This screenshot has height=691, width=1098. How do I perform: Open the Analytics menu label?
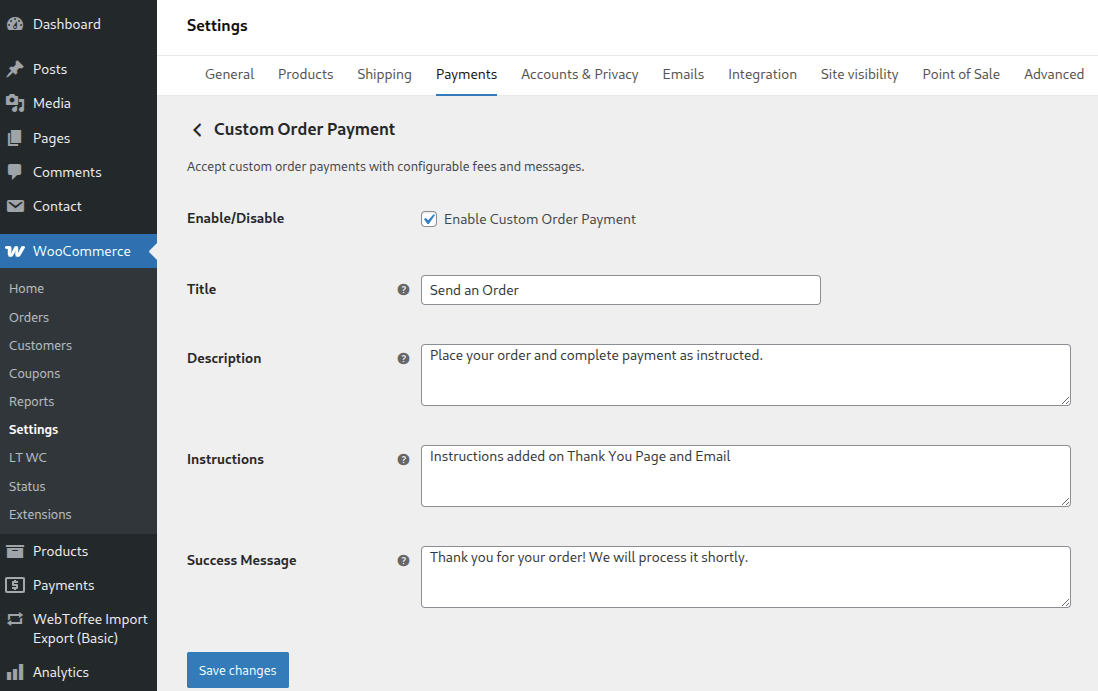pyautogui.click(x=61, y=673)
